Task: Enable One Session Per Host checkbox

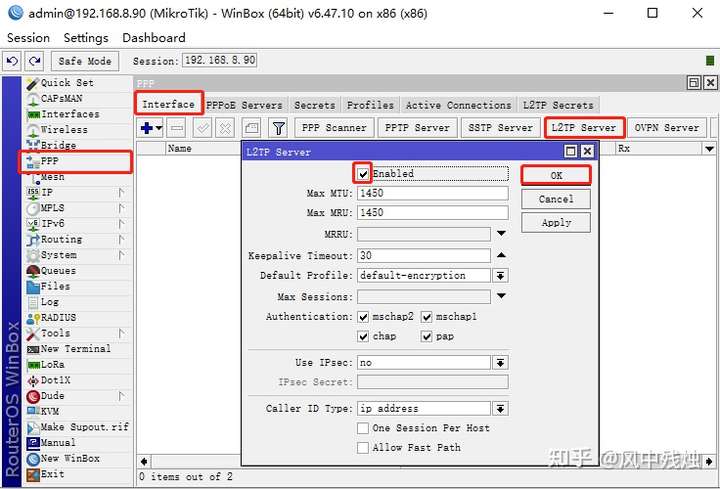Action: click(363, 428)
